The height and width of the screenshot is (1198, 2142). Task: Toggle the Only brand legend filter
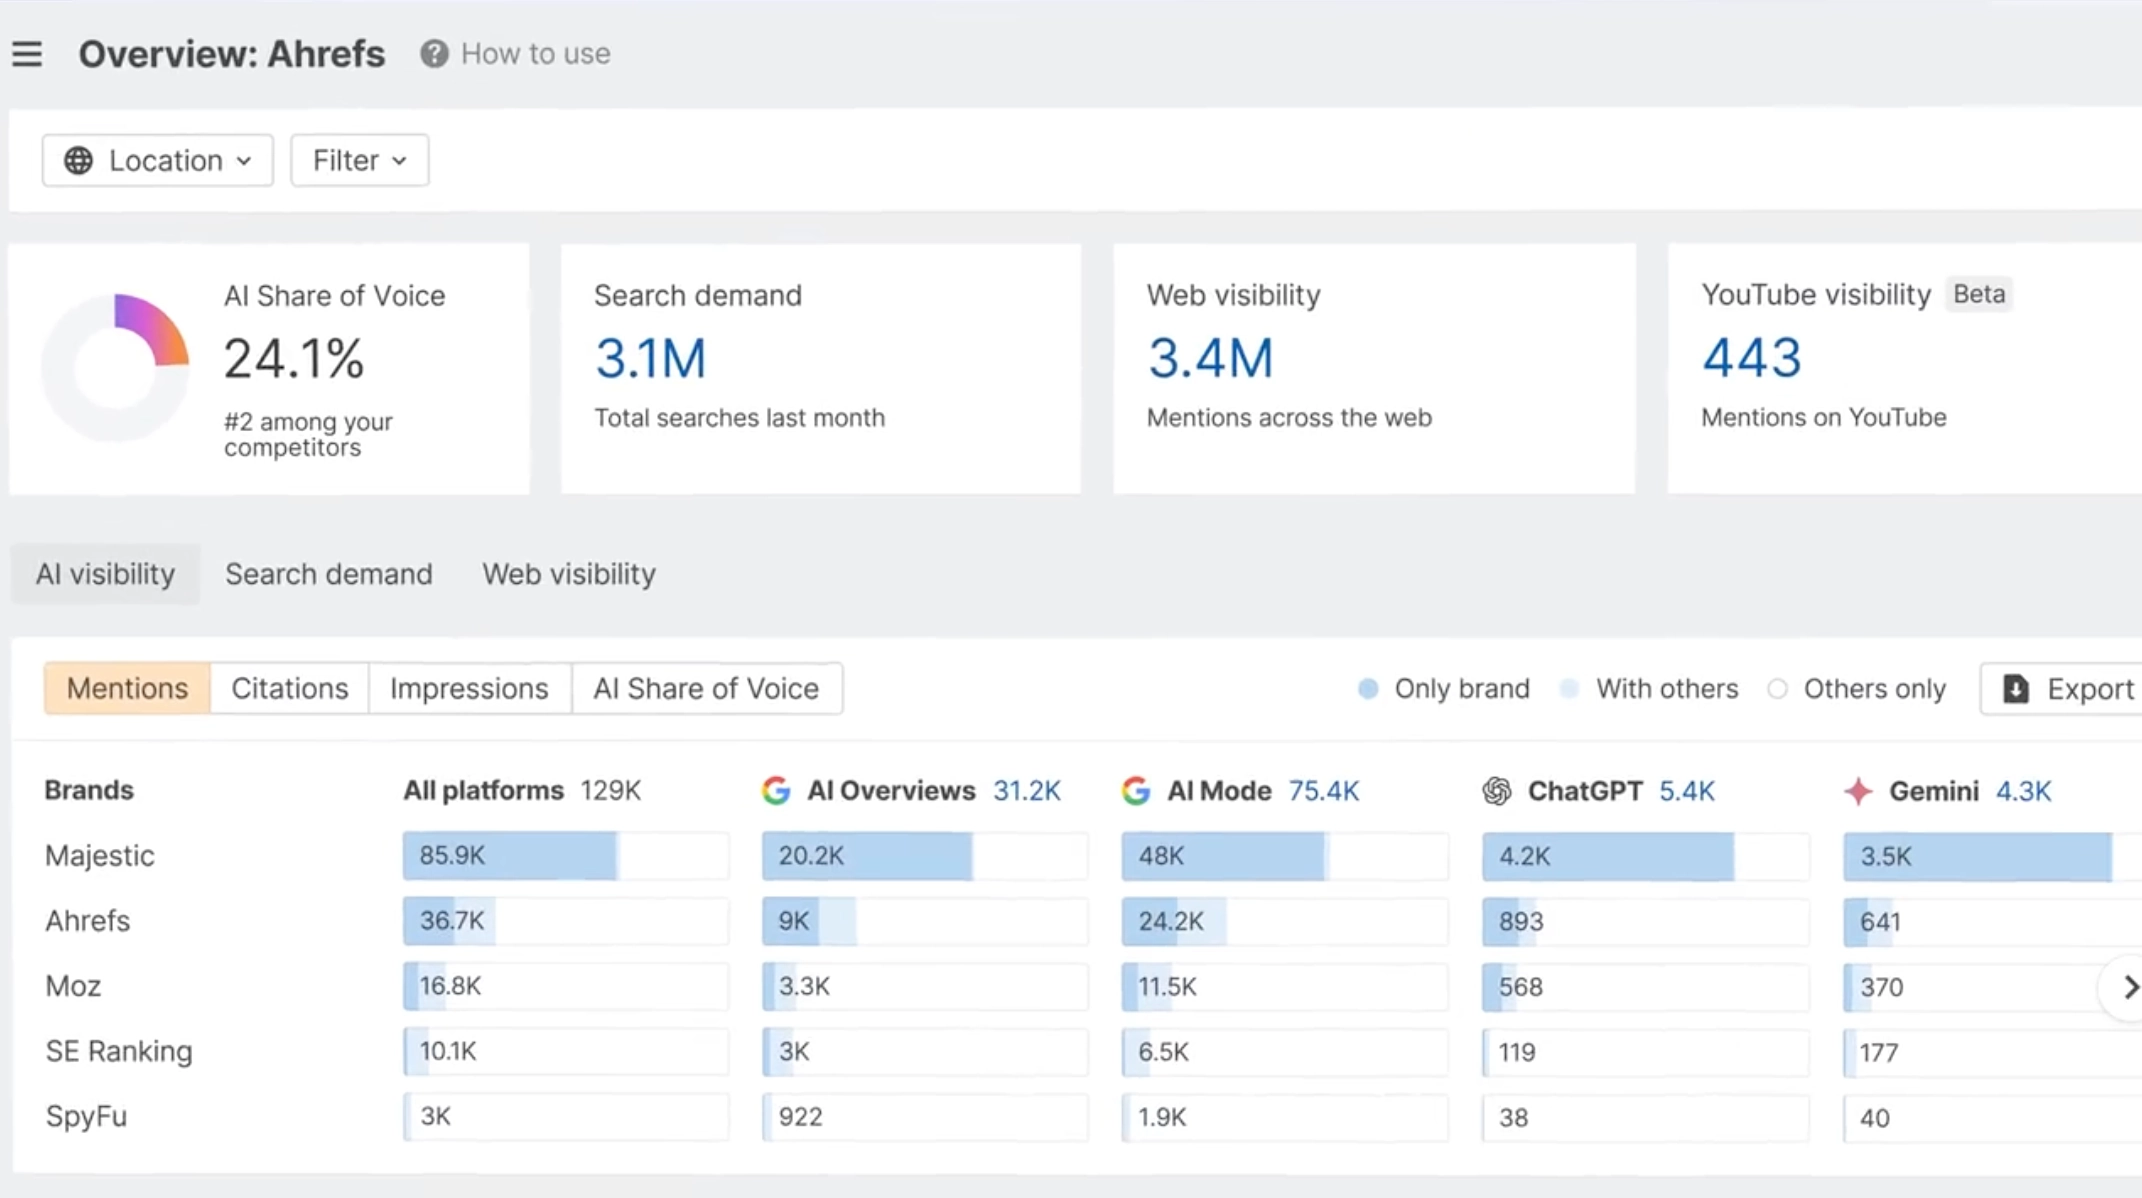click(1444, 689)
